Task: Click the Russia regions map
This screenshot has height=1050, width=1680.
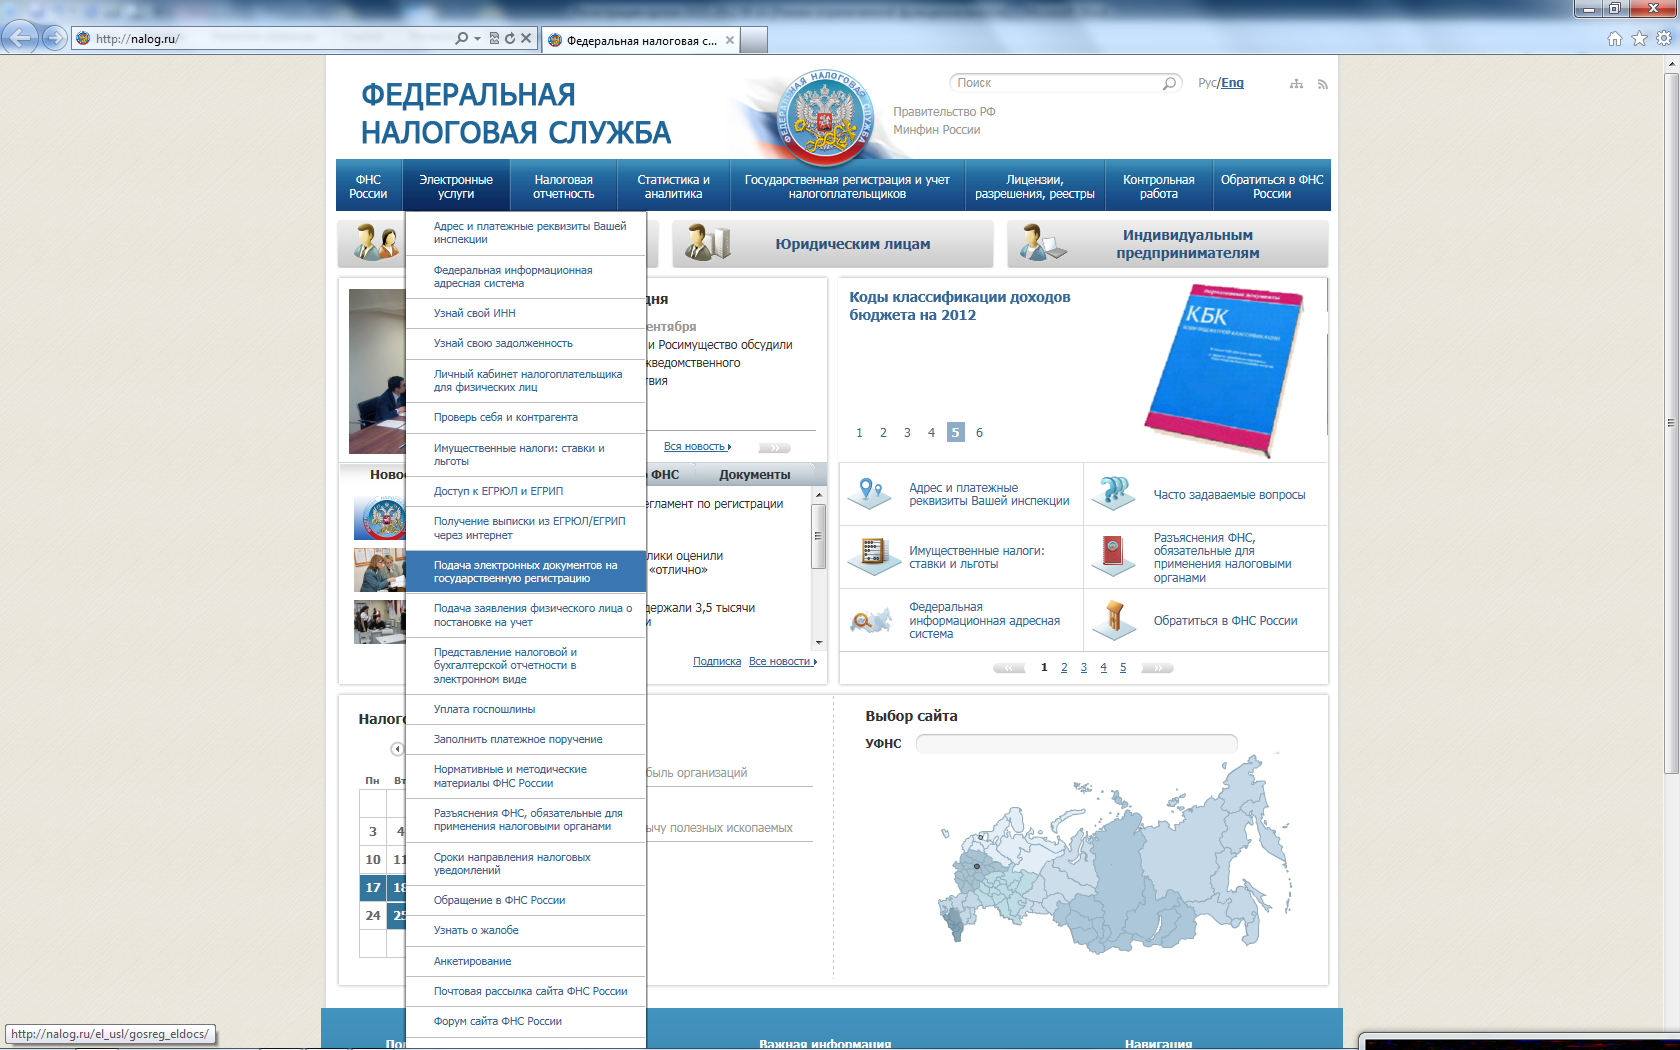Action: pyautogui.click(x=1115, y=855)
